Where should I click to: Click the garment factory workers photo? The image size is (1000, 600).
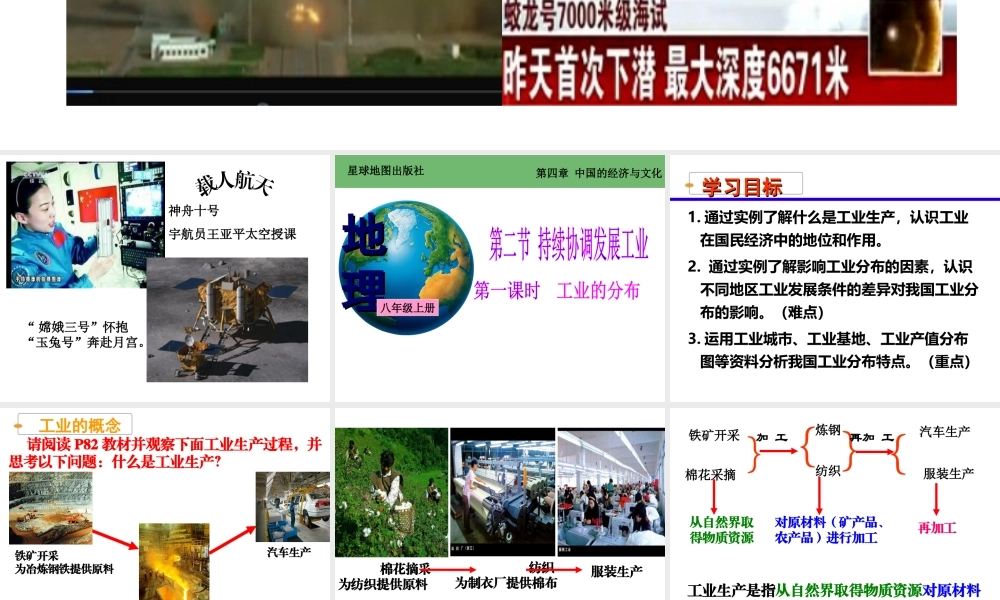611,492
